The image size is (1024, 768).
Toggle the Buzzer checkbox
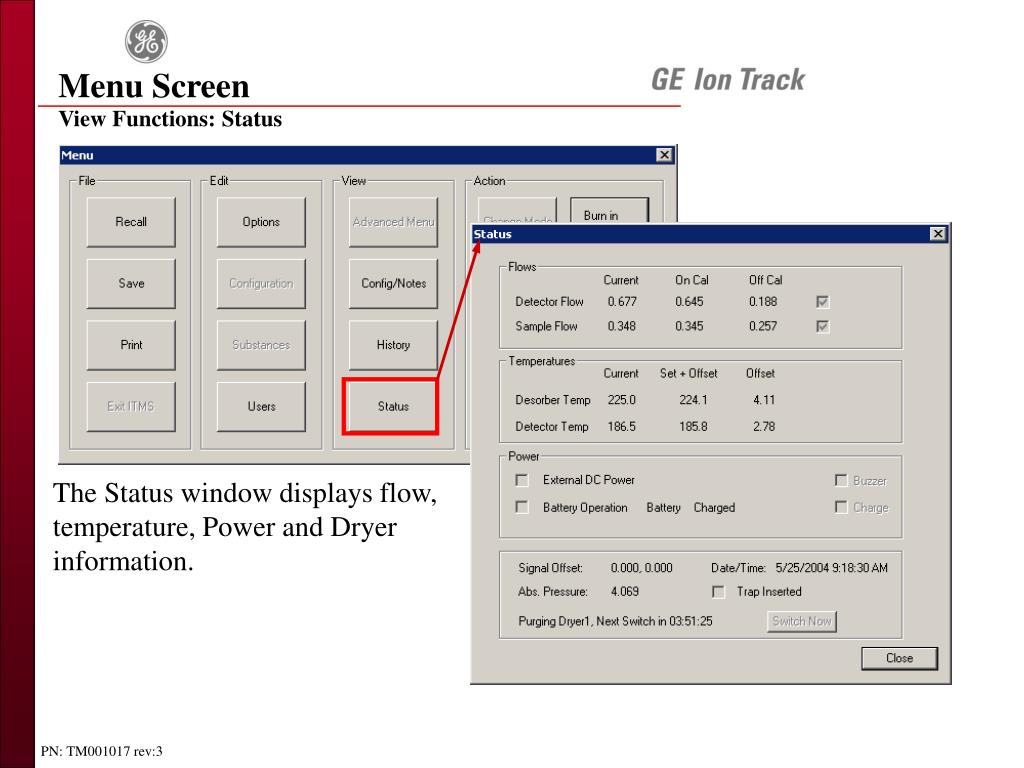[841, 481]
